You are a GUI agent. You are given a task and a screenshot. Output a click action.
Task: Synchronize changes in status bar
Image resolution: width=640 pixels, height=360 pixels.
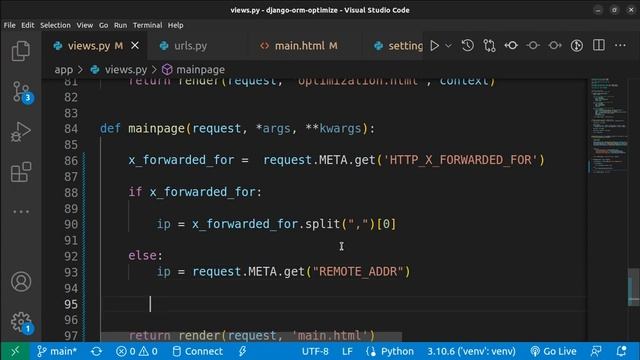click(x=97, y=351)
